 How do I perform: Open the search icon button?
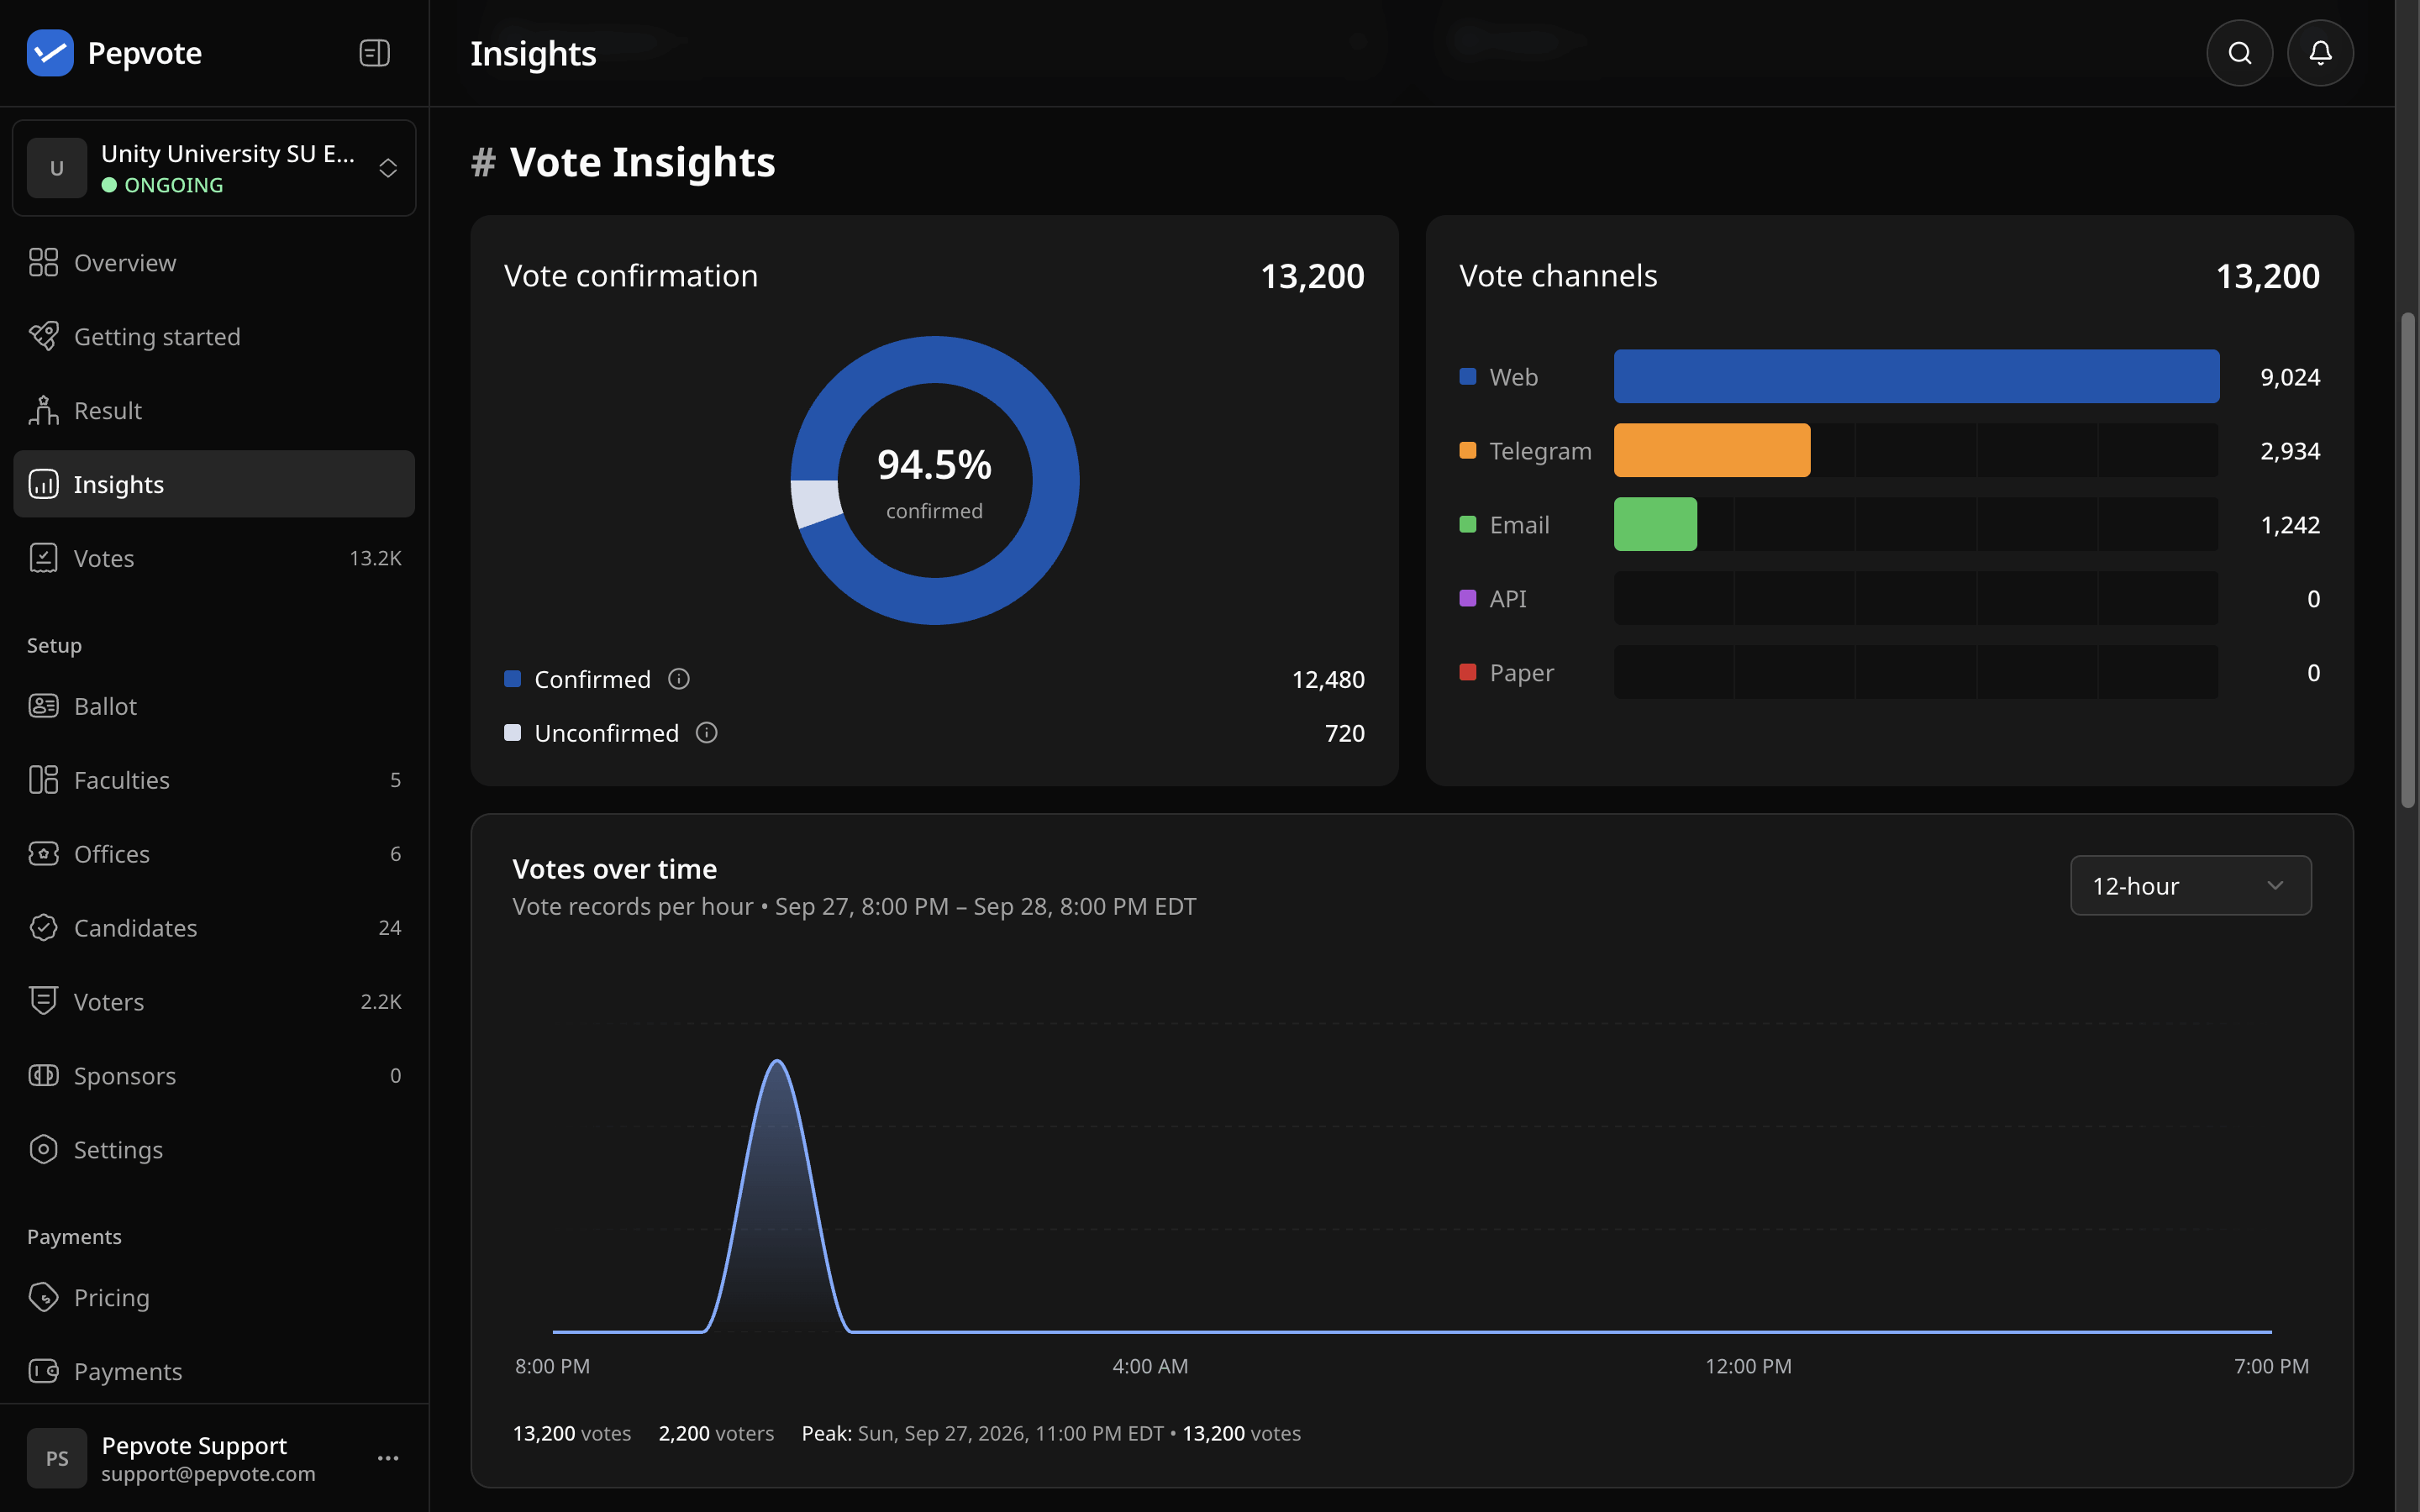pyautogui.click(x=2239, y=53)
